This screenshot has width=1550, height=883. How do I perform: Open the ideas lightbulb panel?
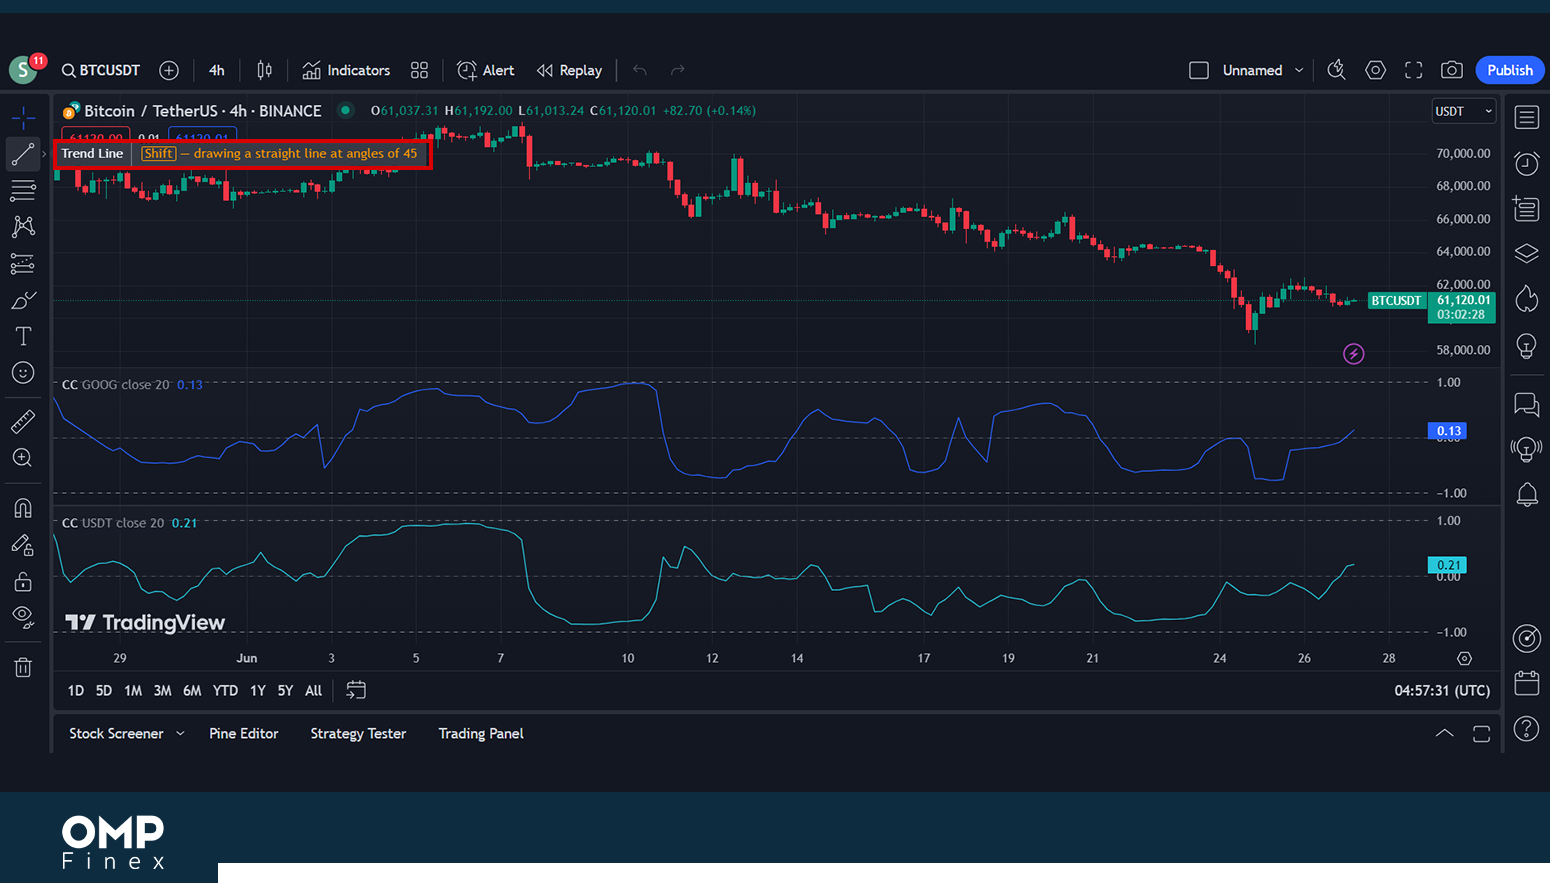[1527, 346]
